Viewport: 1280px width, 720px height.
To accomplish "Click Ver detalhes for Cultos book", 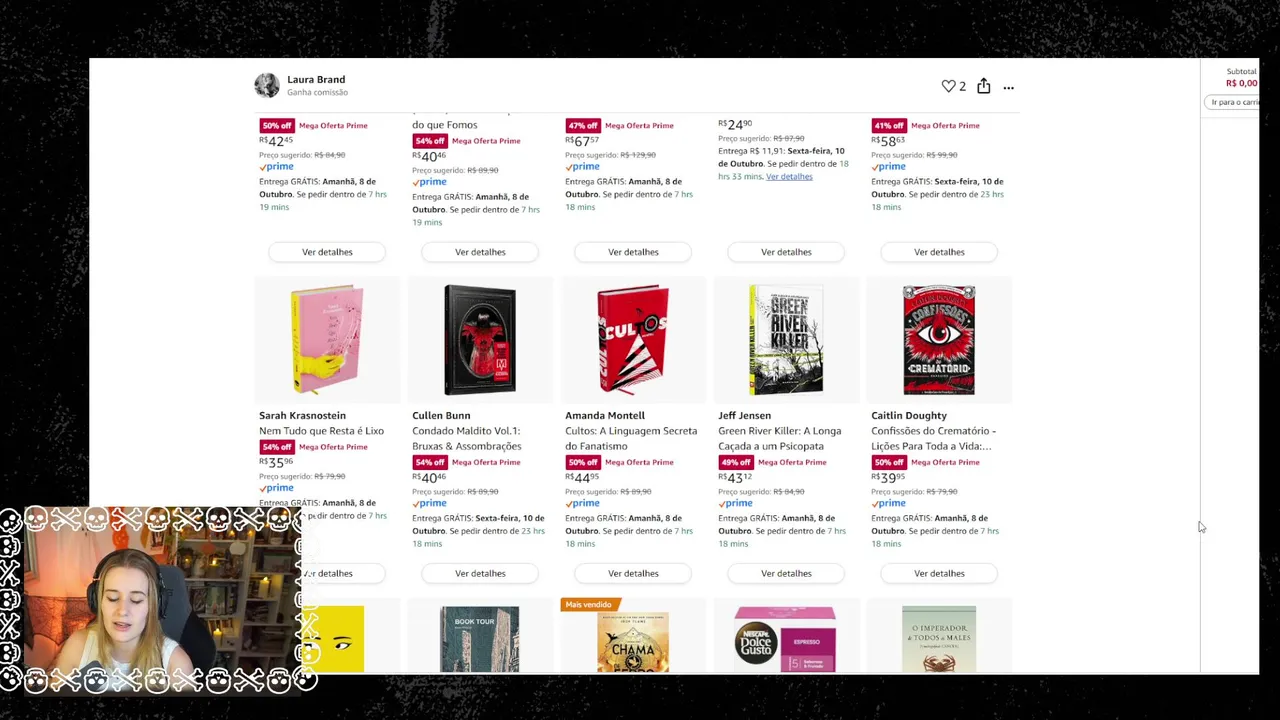I will click(x=633, y=573).
